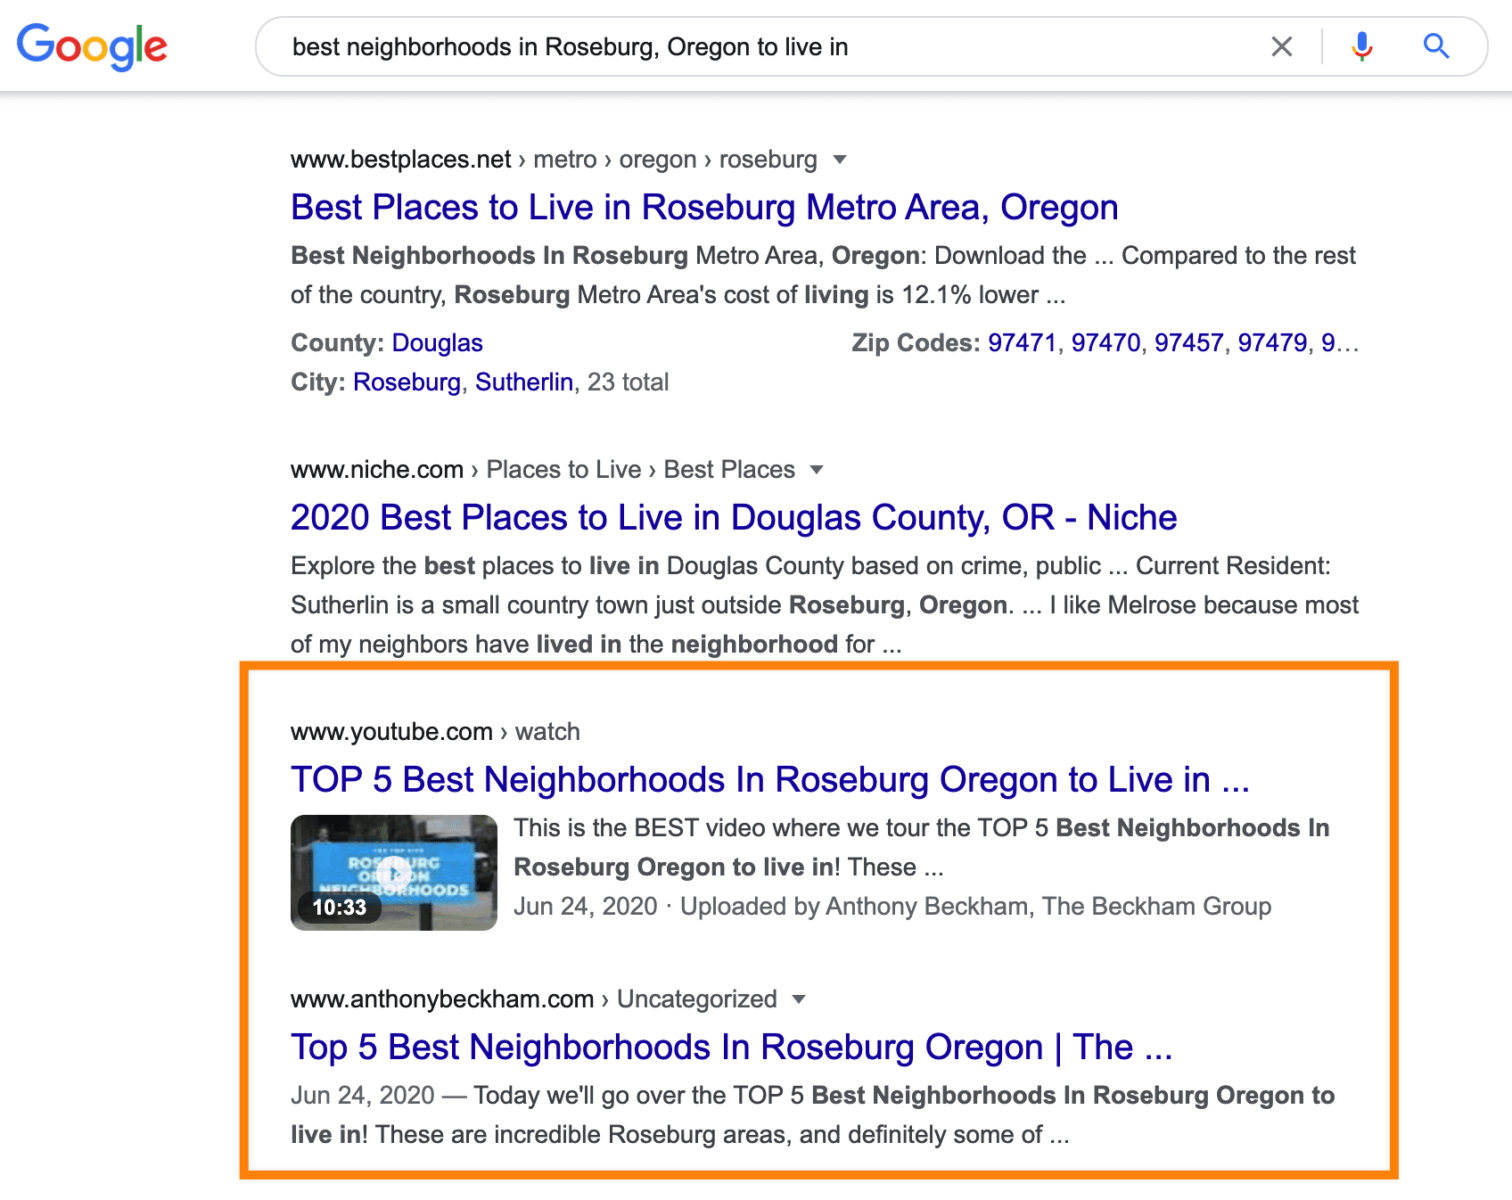
Task: Open zip code 97470 link
Action: 1105,343
